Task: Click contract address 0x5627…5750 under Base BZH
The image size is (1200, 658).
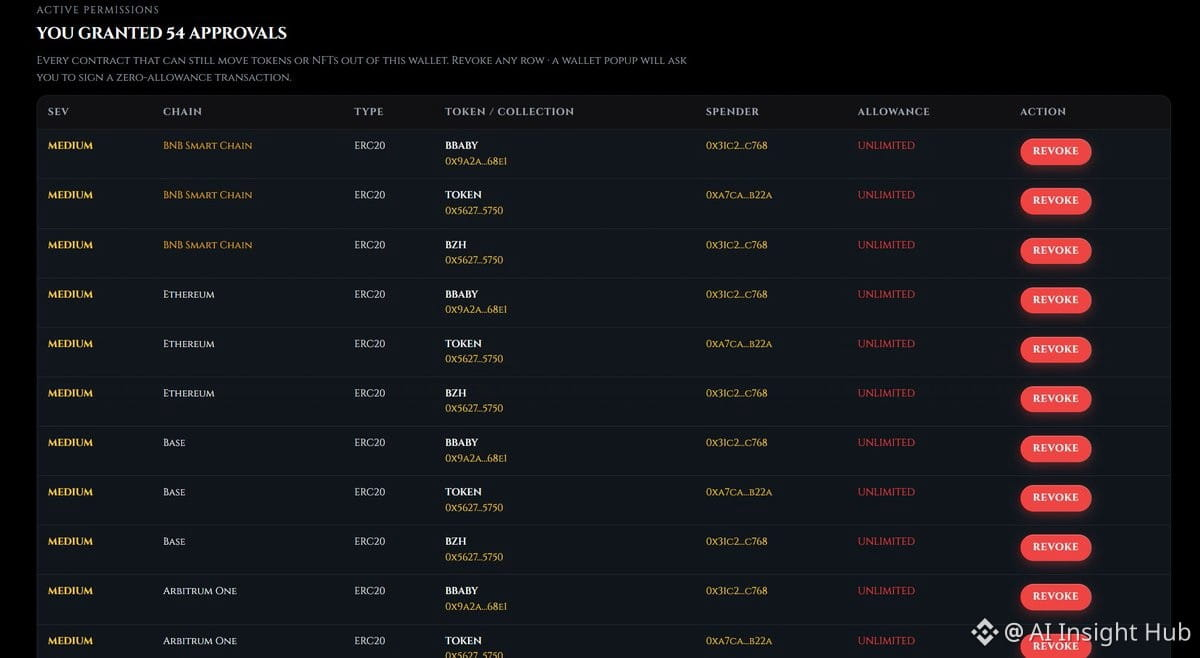Action: click(x=474, y=557)
